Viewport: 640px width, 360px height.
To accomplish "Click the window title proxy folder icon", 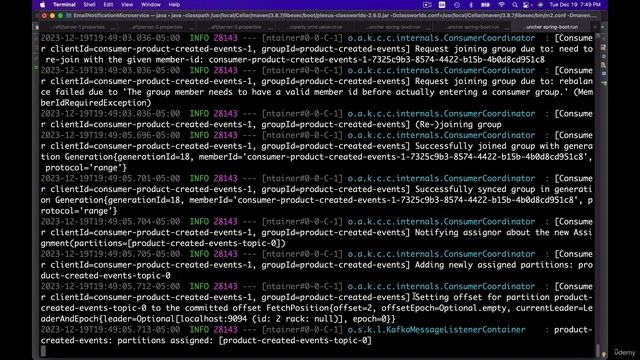I will tap(69, 16).
